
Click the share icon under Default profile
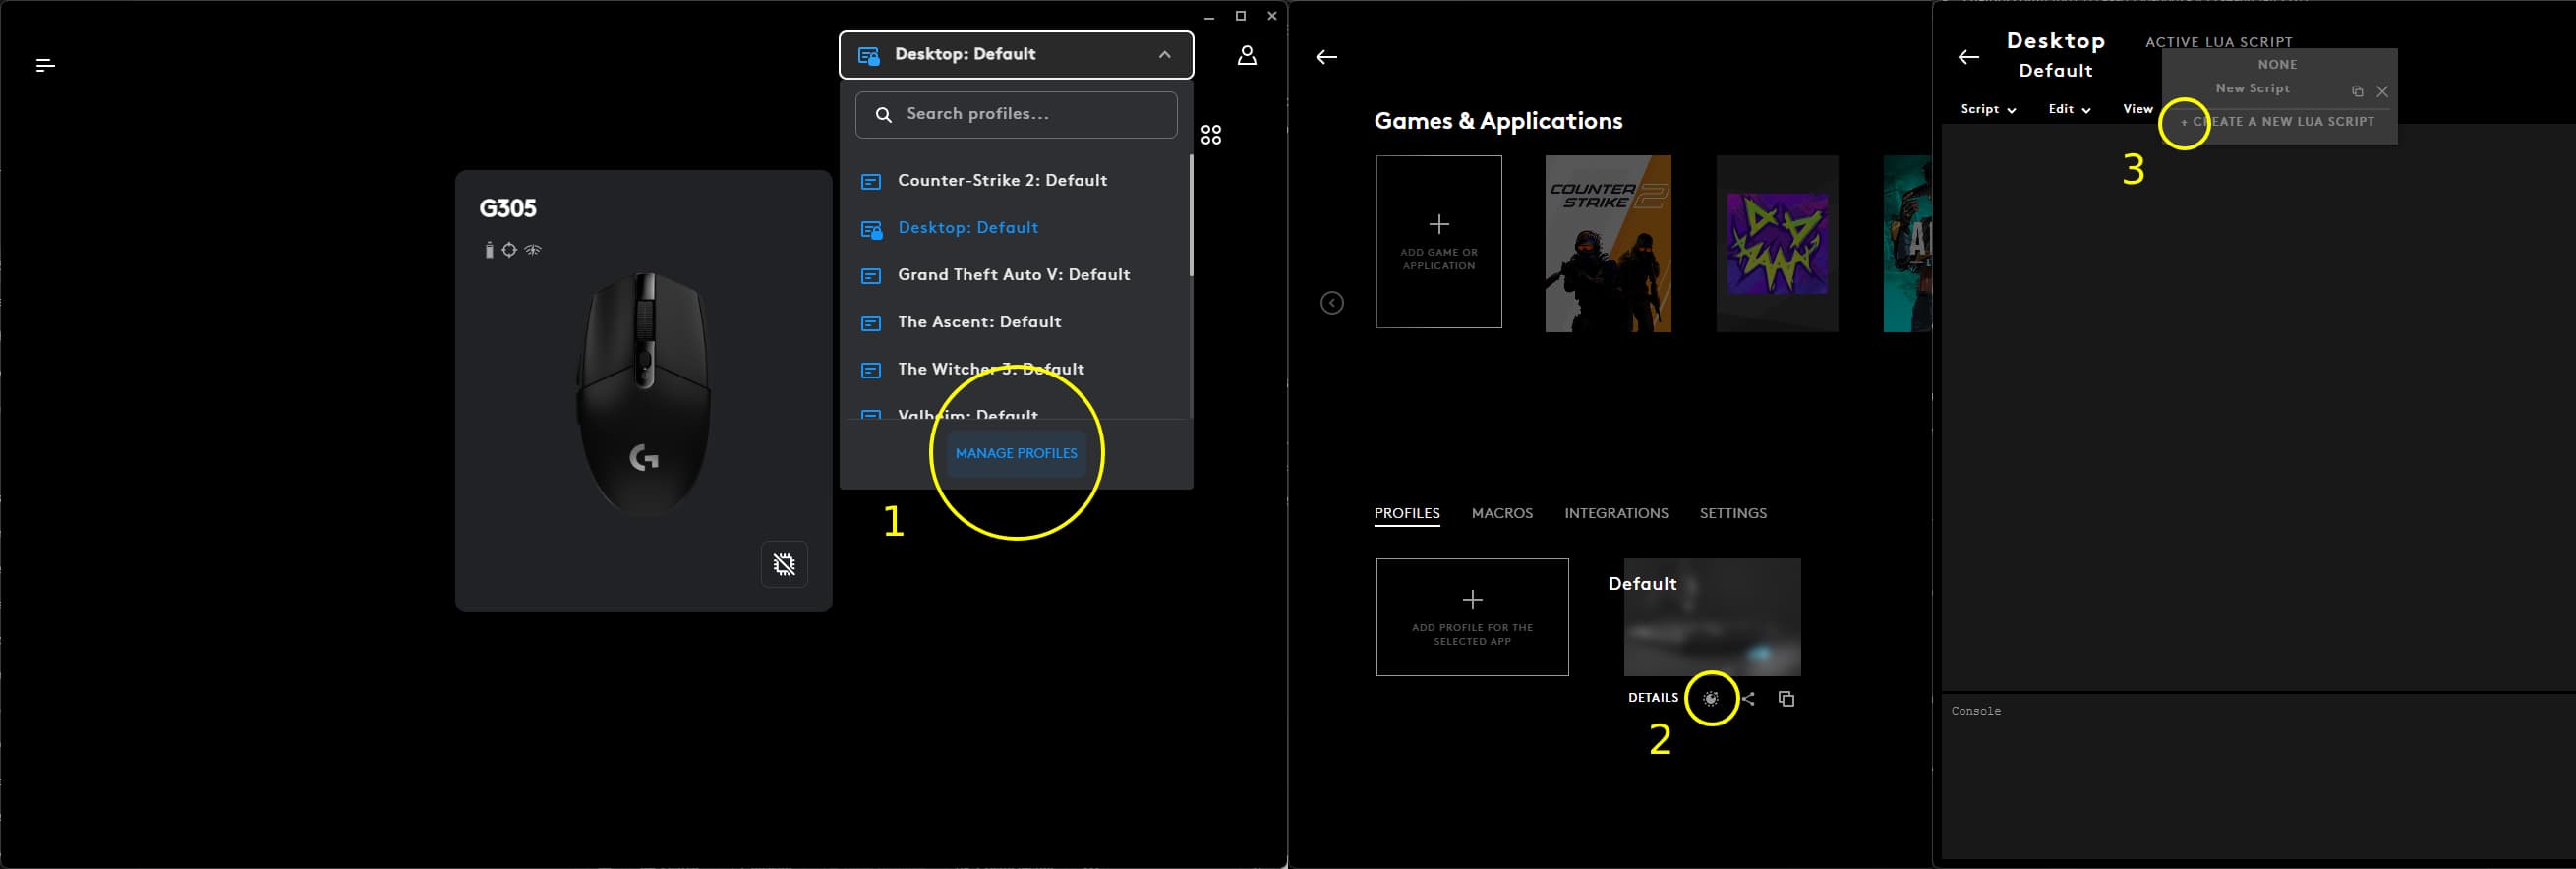click(1748, 699)
